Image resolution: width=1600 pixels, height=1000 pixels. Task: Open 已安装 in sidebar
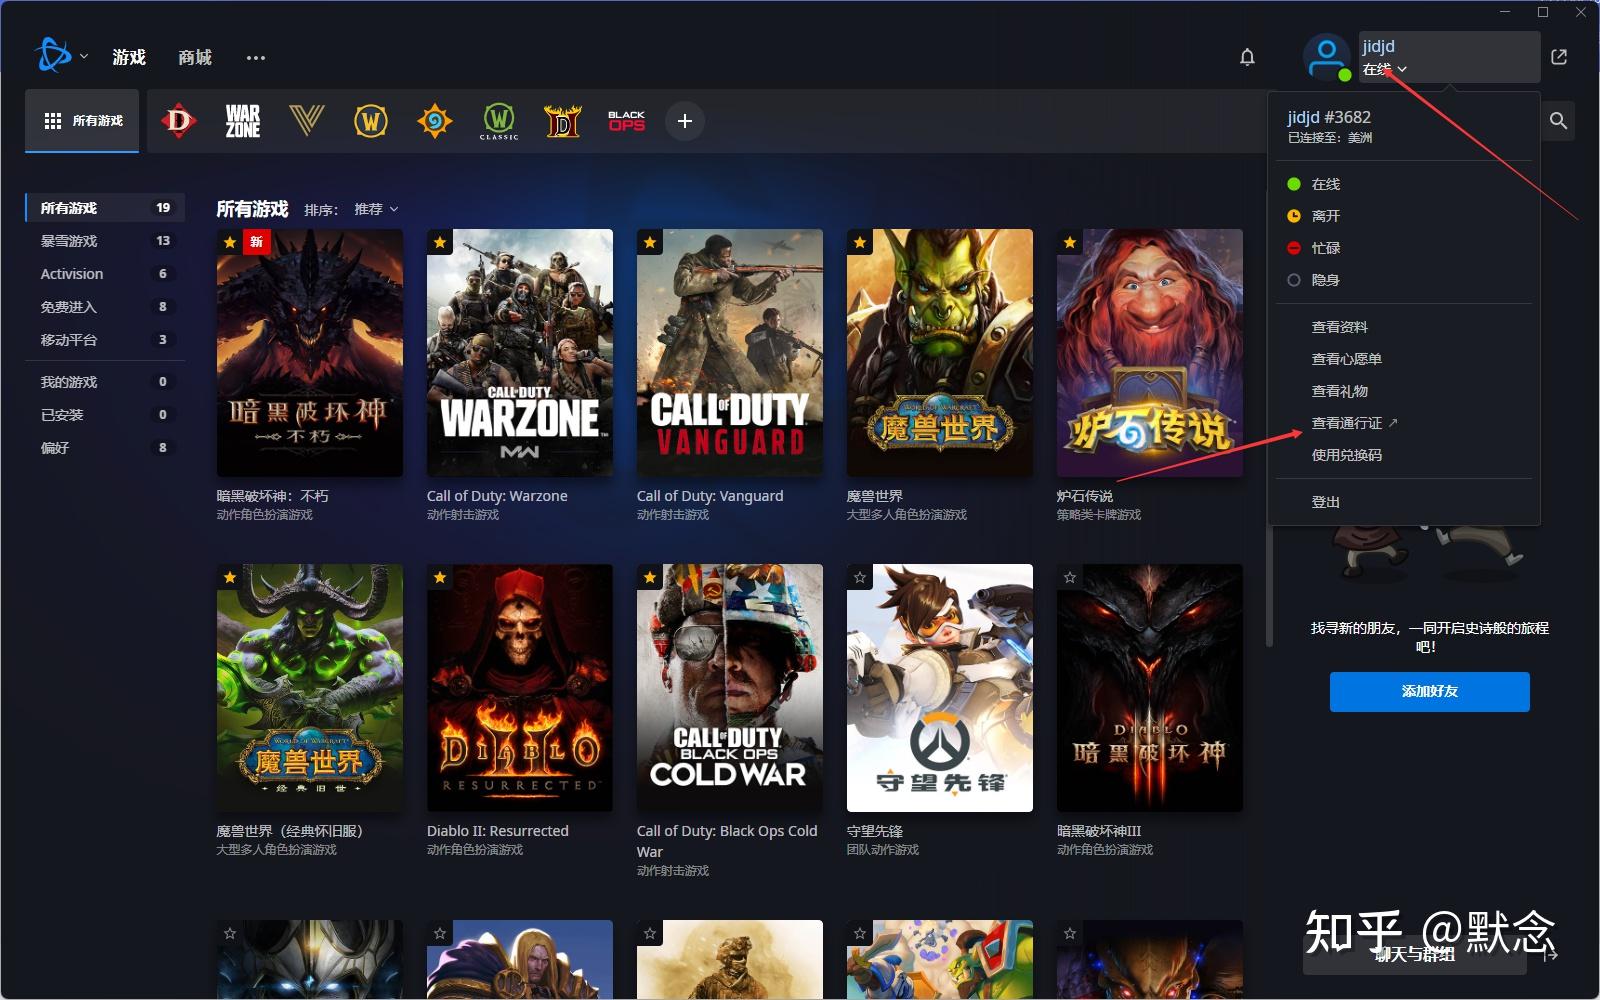click(x=105, y=415)
